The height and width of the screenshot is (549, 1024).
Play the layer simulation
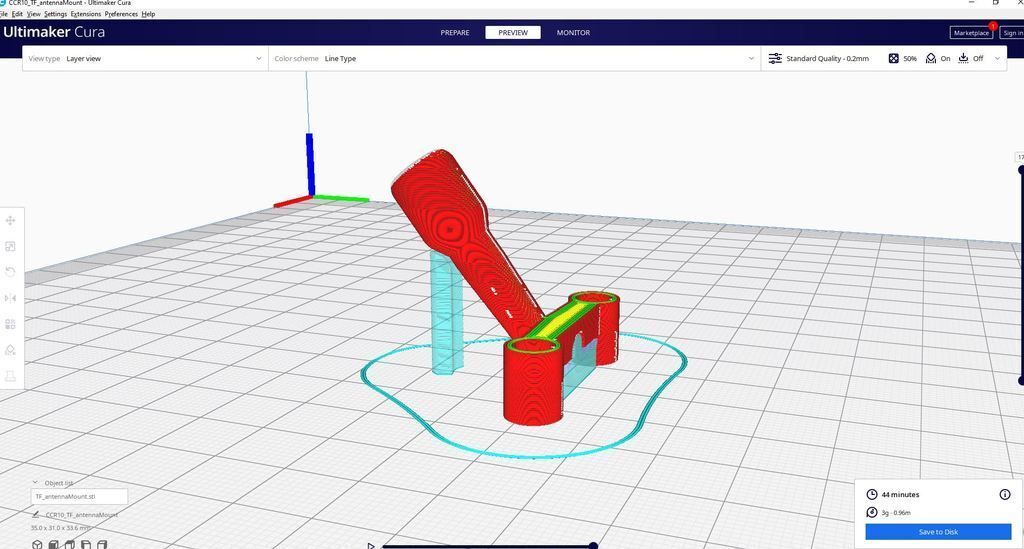[370, 546]
